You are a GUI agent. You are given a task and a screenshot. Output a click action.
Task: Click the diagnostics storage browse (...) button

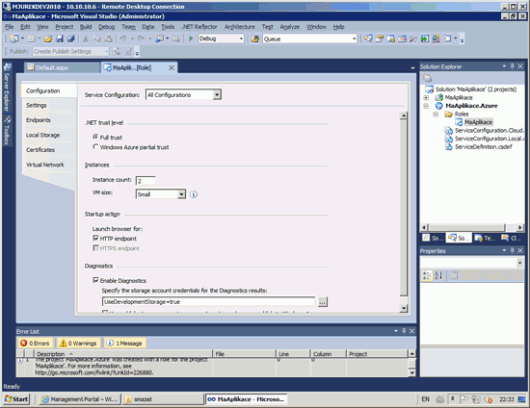[x=322, y=302]
